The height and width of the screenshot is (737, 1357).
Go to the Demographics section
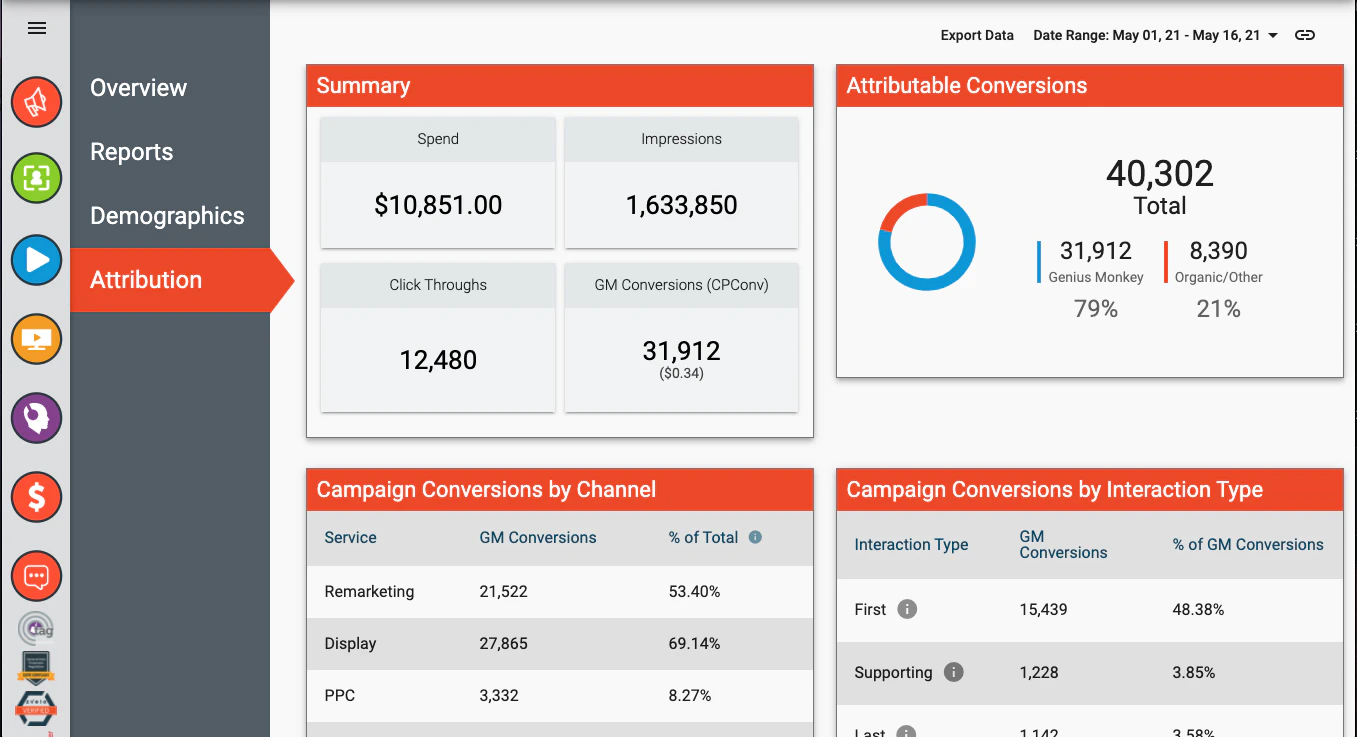coord(167,216)
